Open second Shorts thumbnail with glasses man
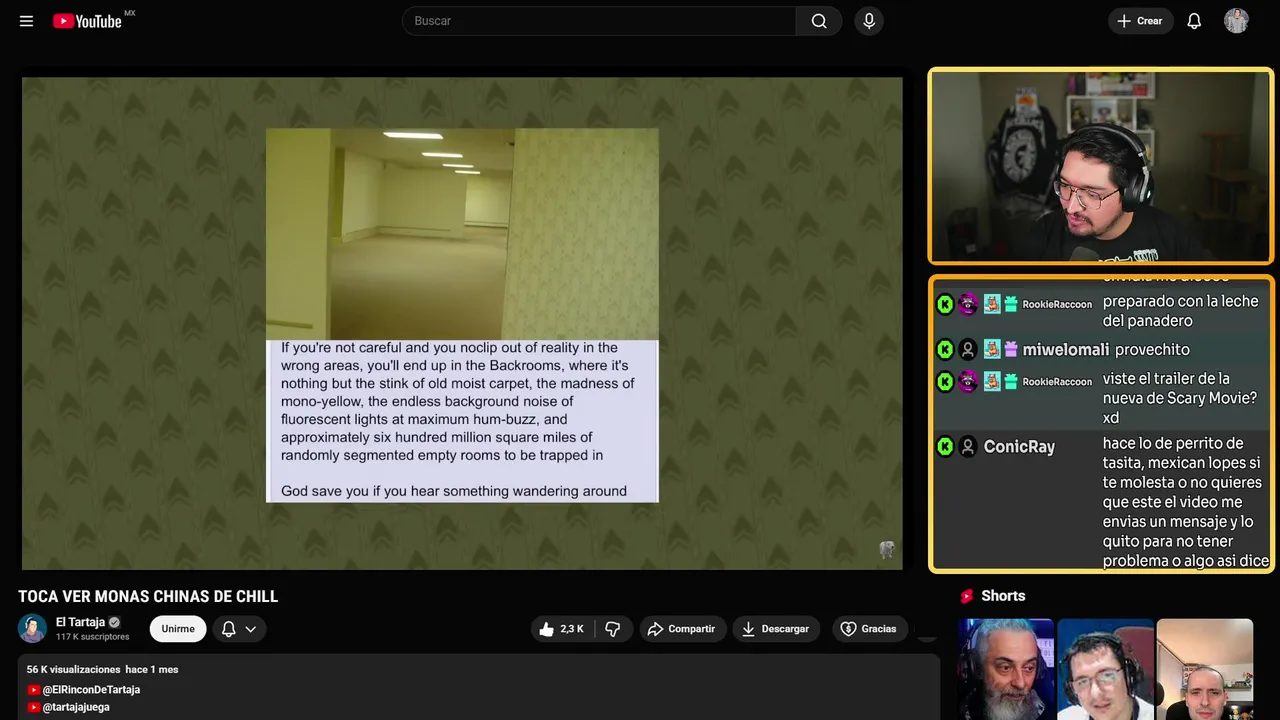 click(x=1105, y=669)
